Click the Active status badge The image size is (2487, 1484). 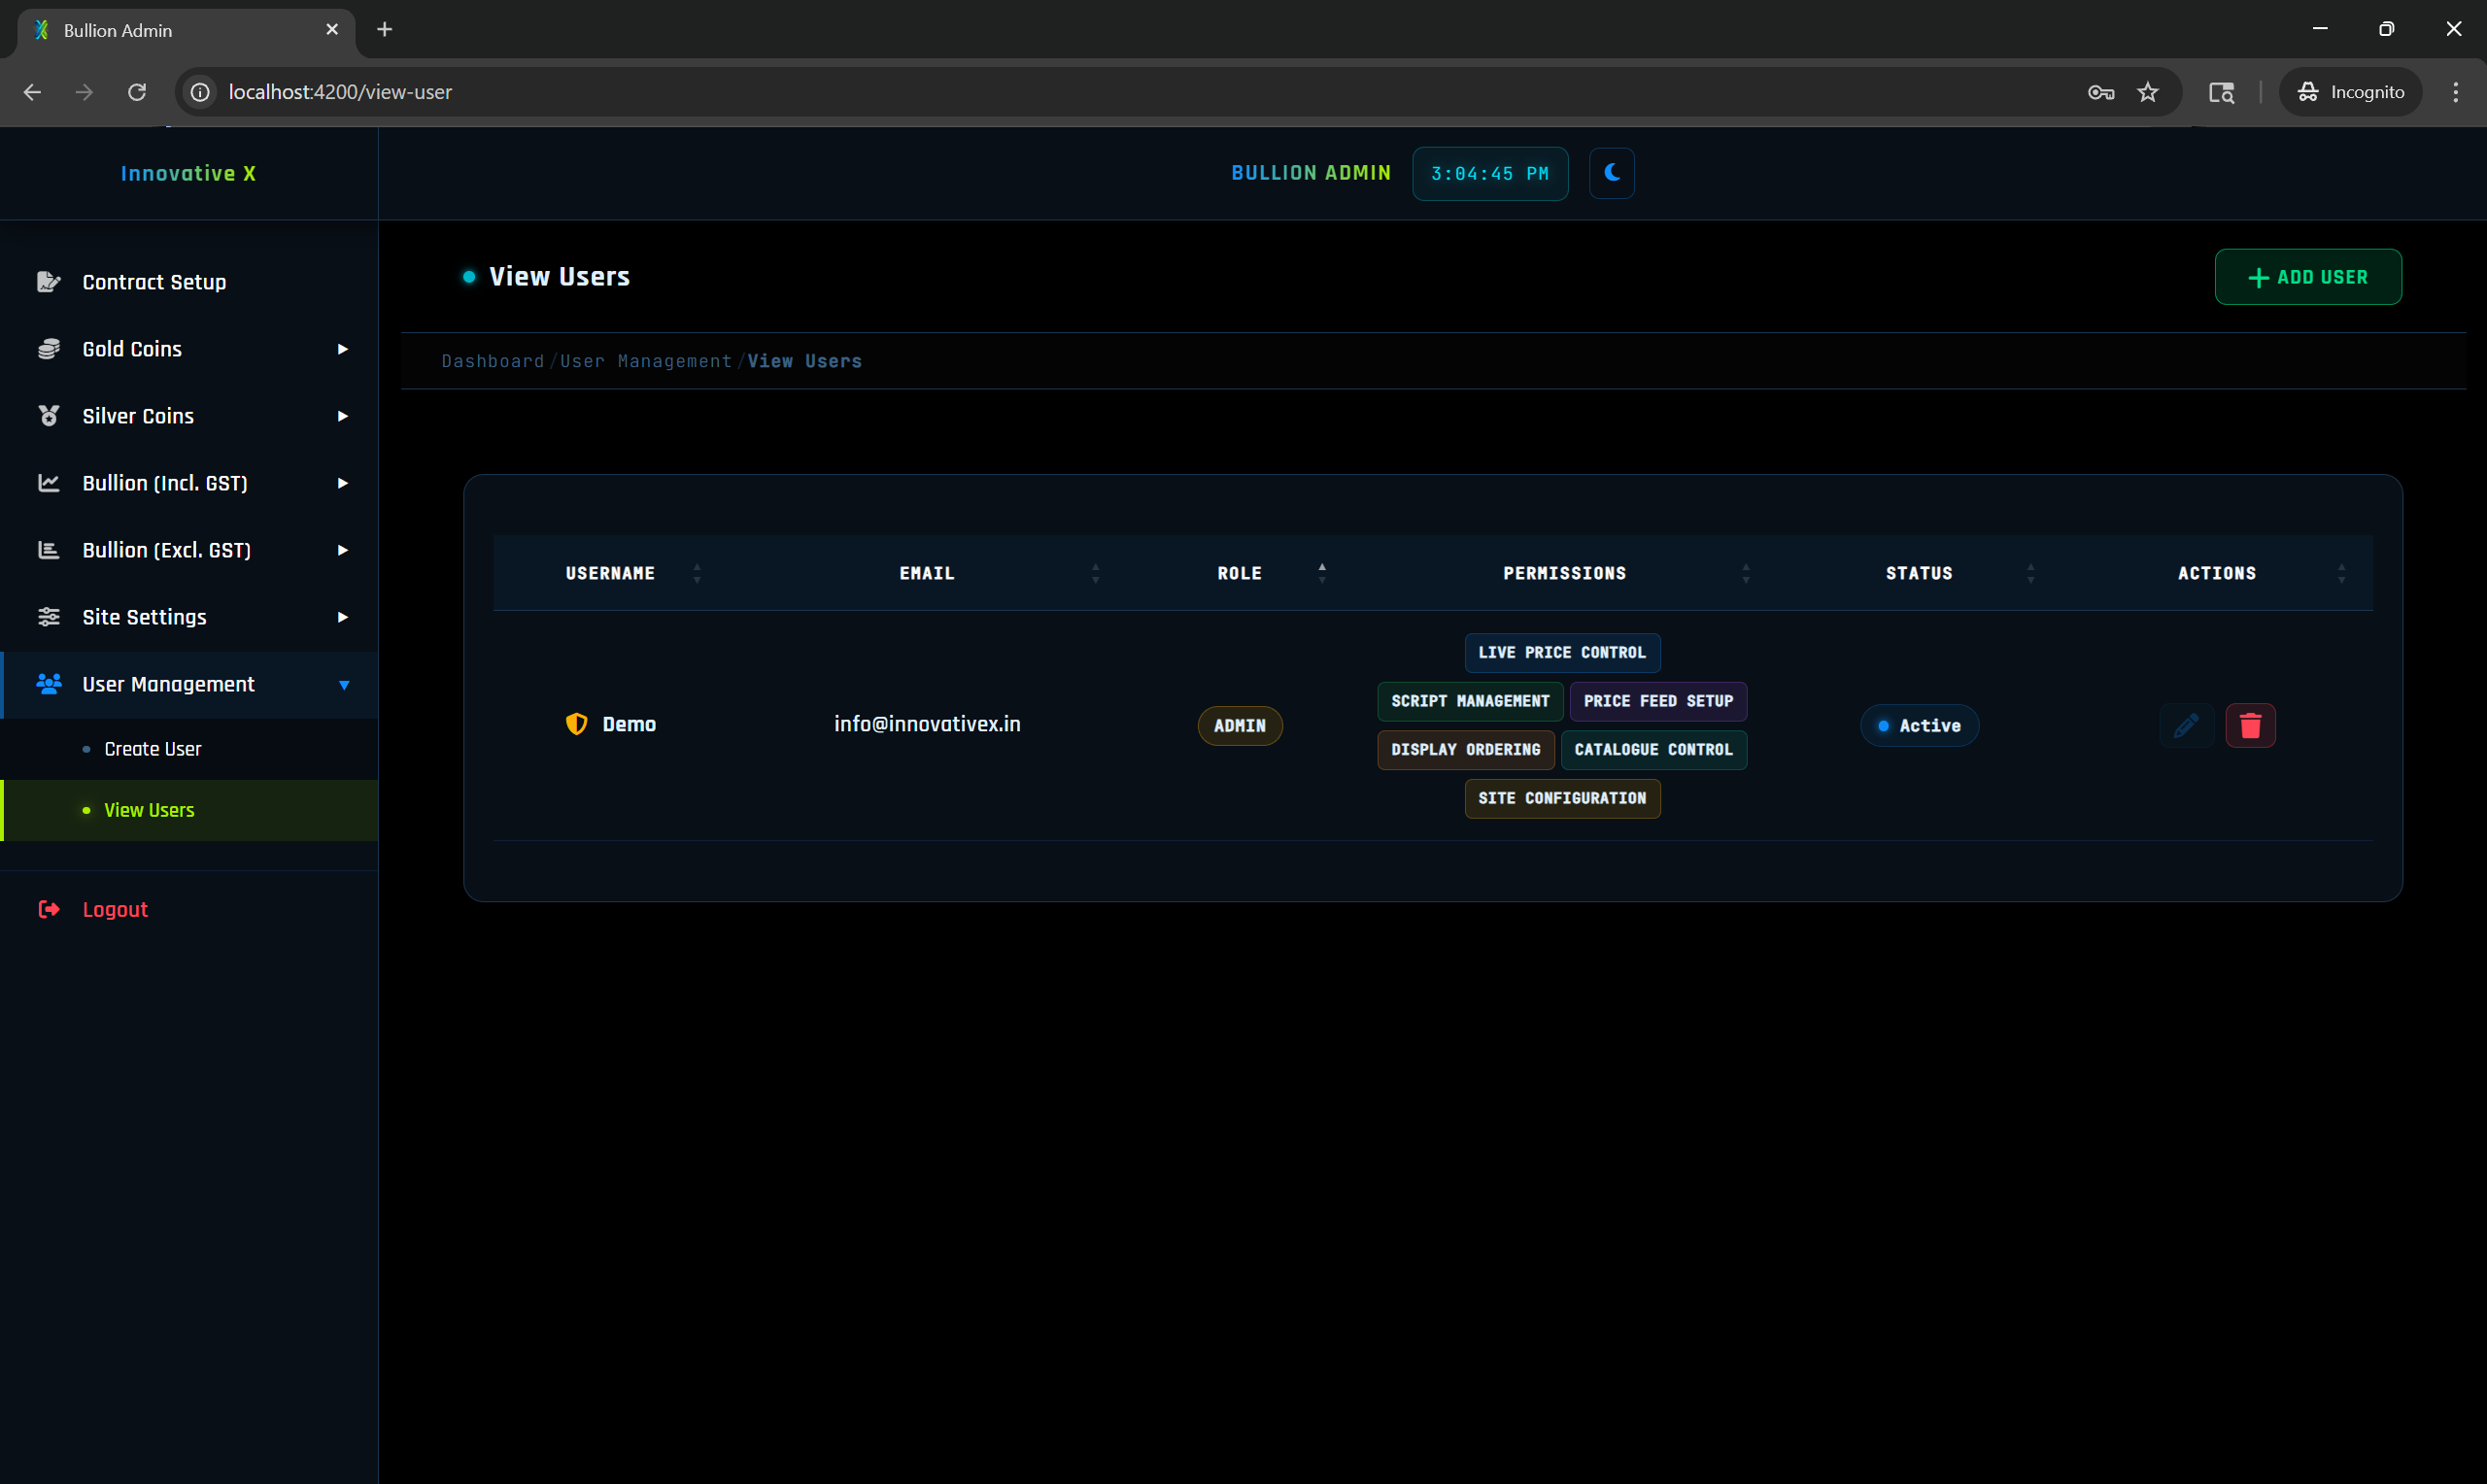click(x=1918, y=725)
